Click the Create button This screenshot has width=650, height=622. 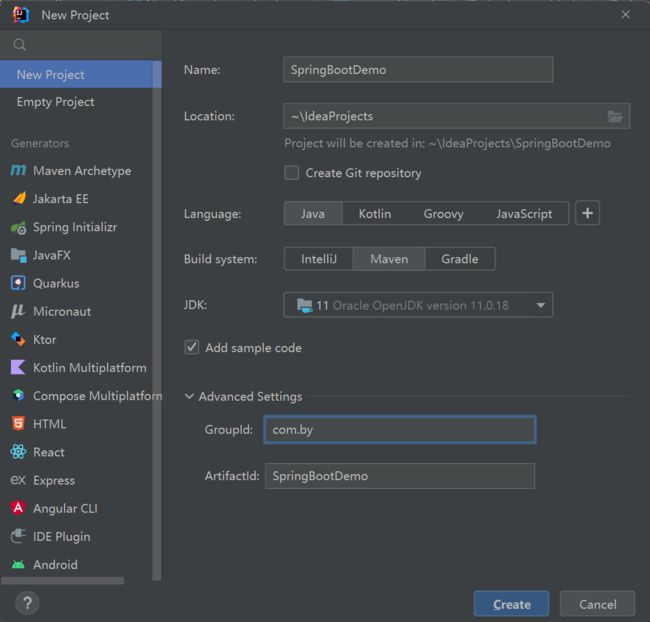click(512, 604)
